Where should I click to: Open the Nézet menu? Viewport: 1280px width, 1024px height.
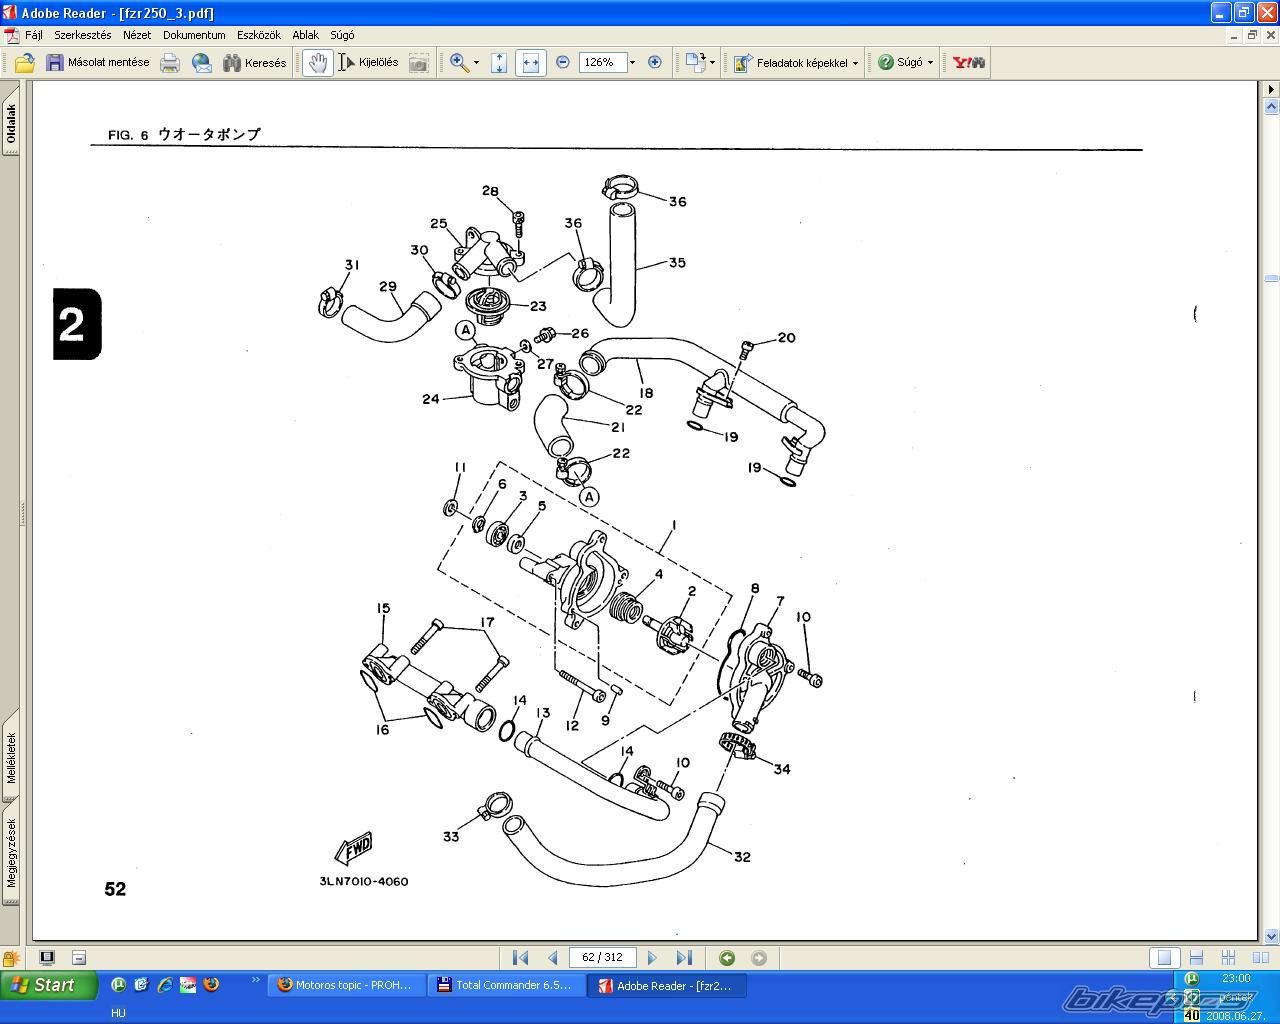pyautogui.click(x=137, y=34)
